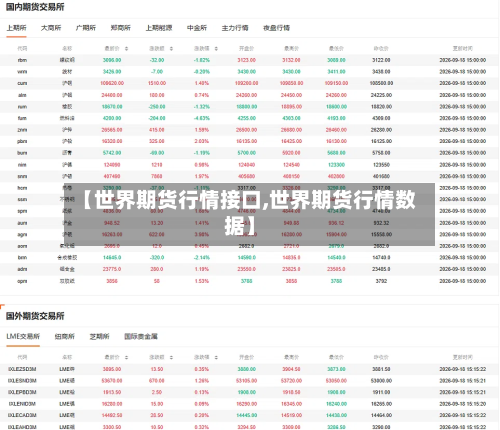This screenshot has height=430, width=500.
Task: Click the spm code cell
Action: pos(22,211)
